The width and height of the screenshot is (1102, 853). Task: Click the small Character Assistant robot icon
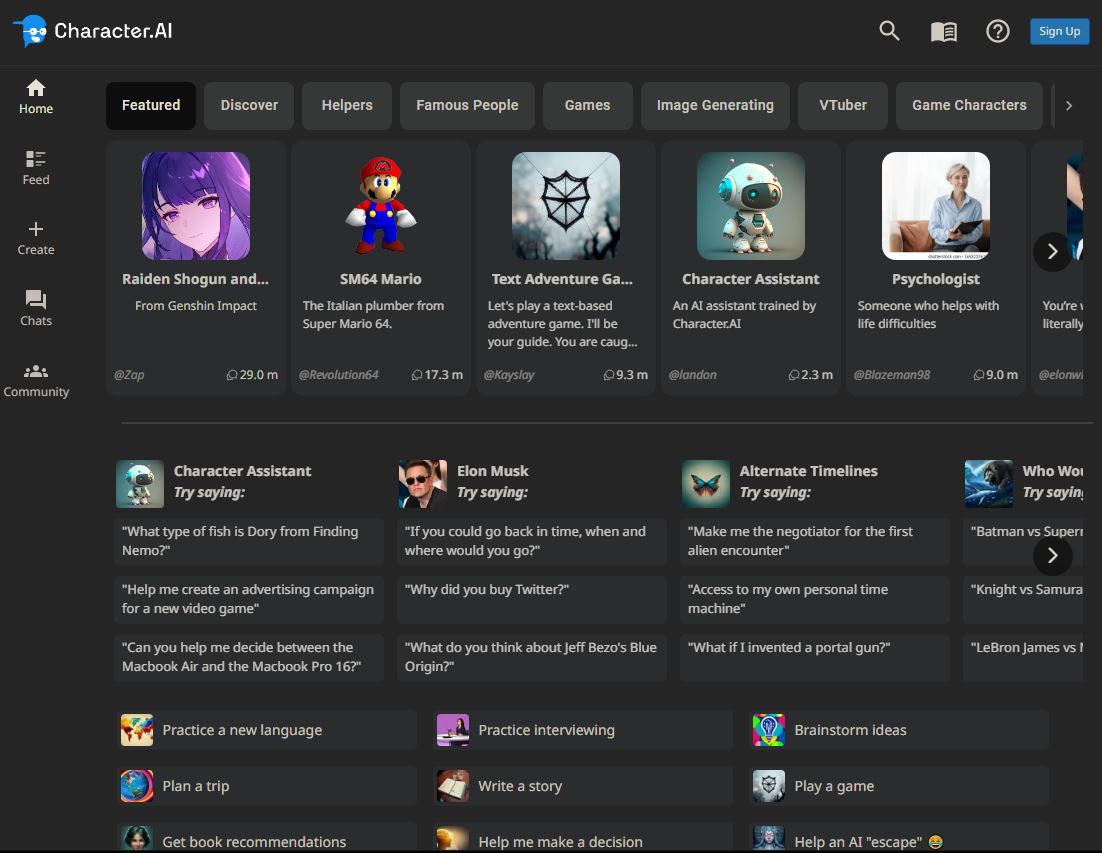[140, 483]
